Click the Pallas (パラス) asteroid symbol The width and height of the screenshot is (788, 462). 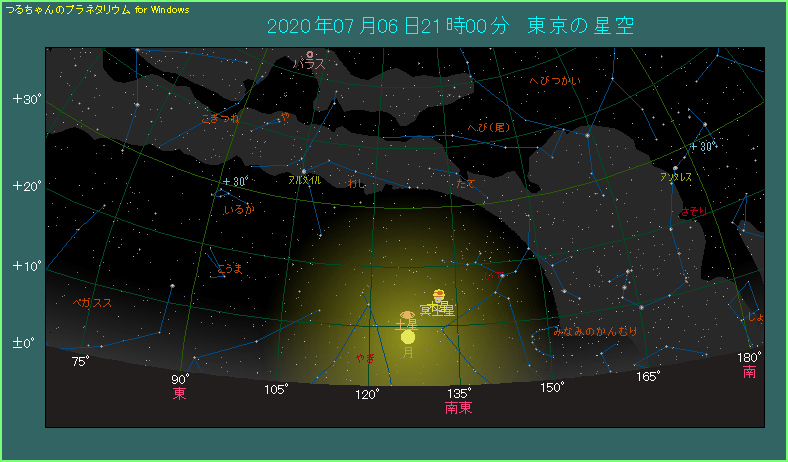point(310,54)
